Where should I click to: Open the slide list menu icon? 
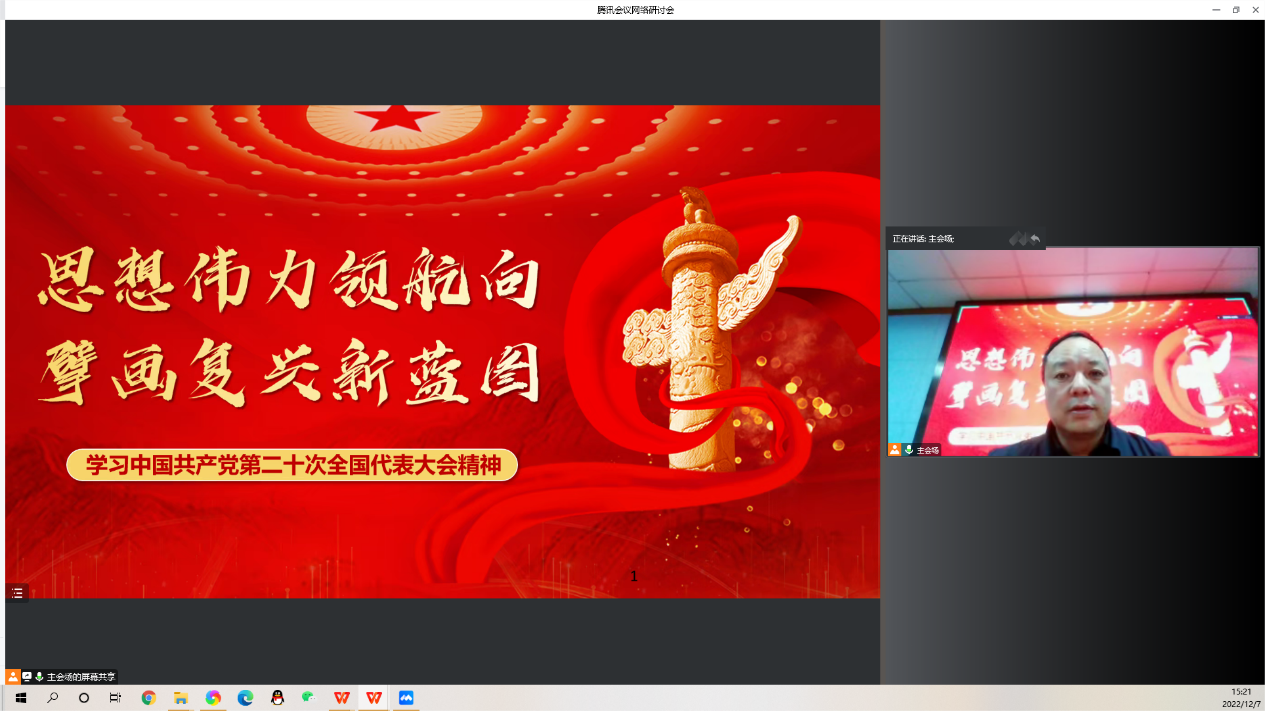click(x=17, y=593)
